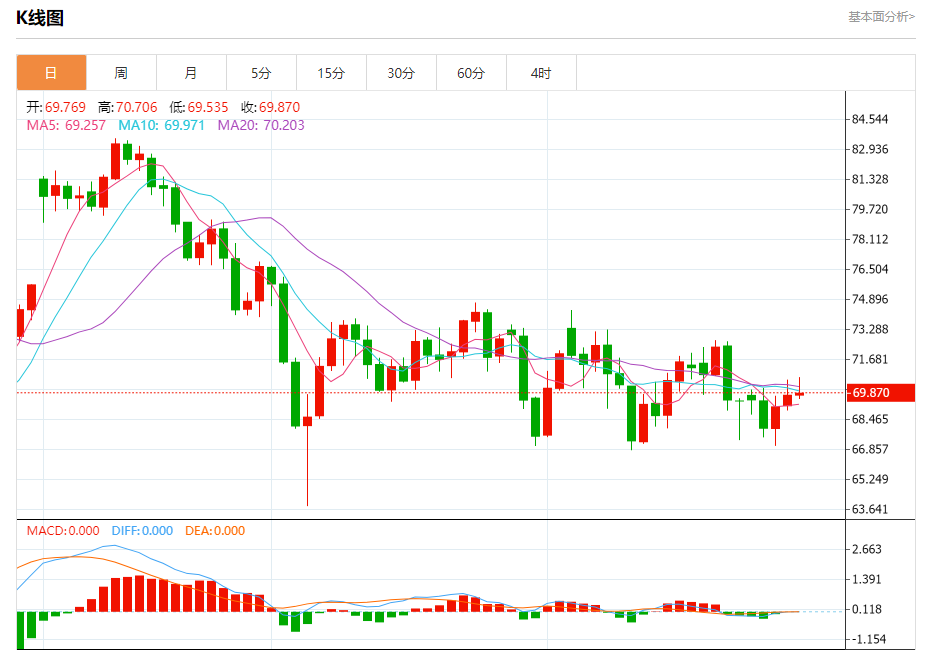Click the 81.328 price axis label
The height and width of the screenshot is (650, 927).
(870, 179)
